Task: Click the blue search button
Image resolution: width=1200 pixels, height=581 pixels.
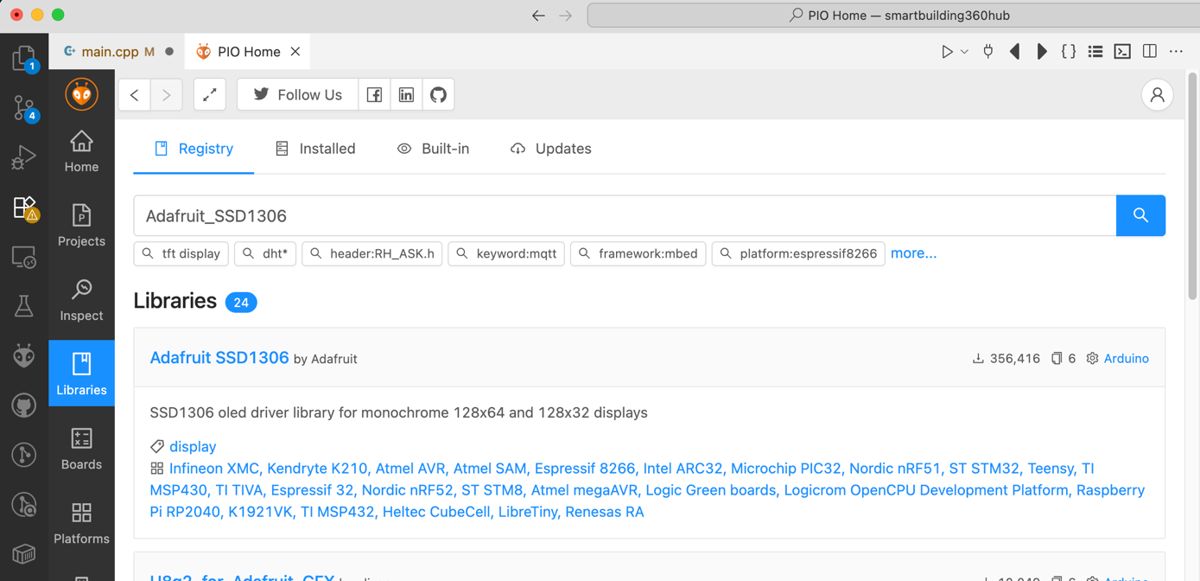Action: pos(1141,215)
